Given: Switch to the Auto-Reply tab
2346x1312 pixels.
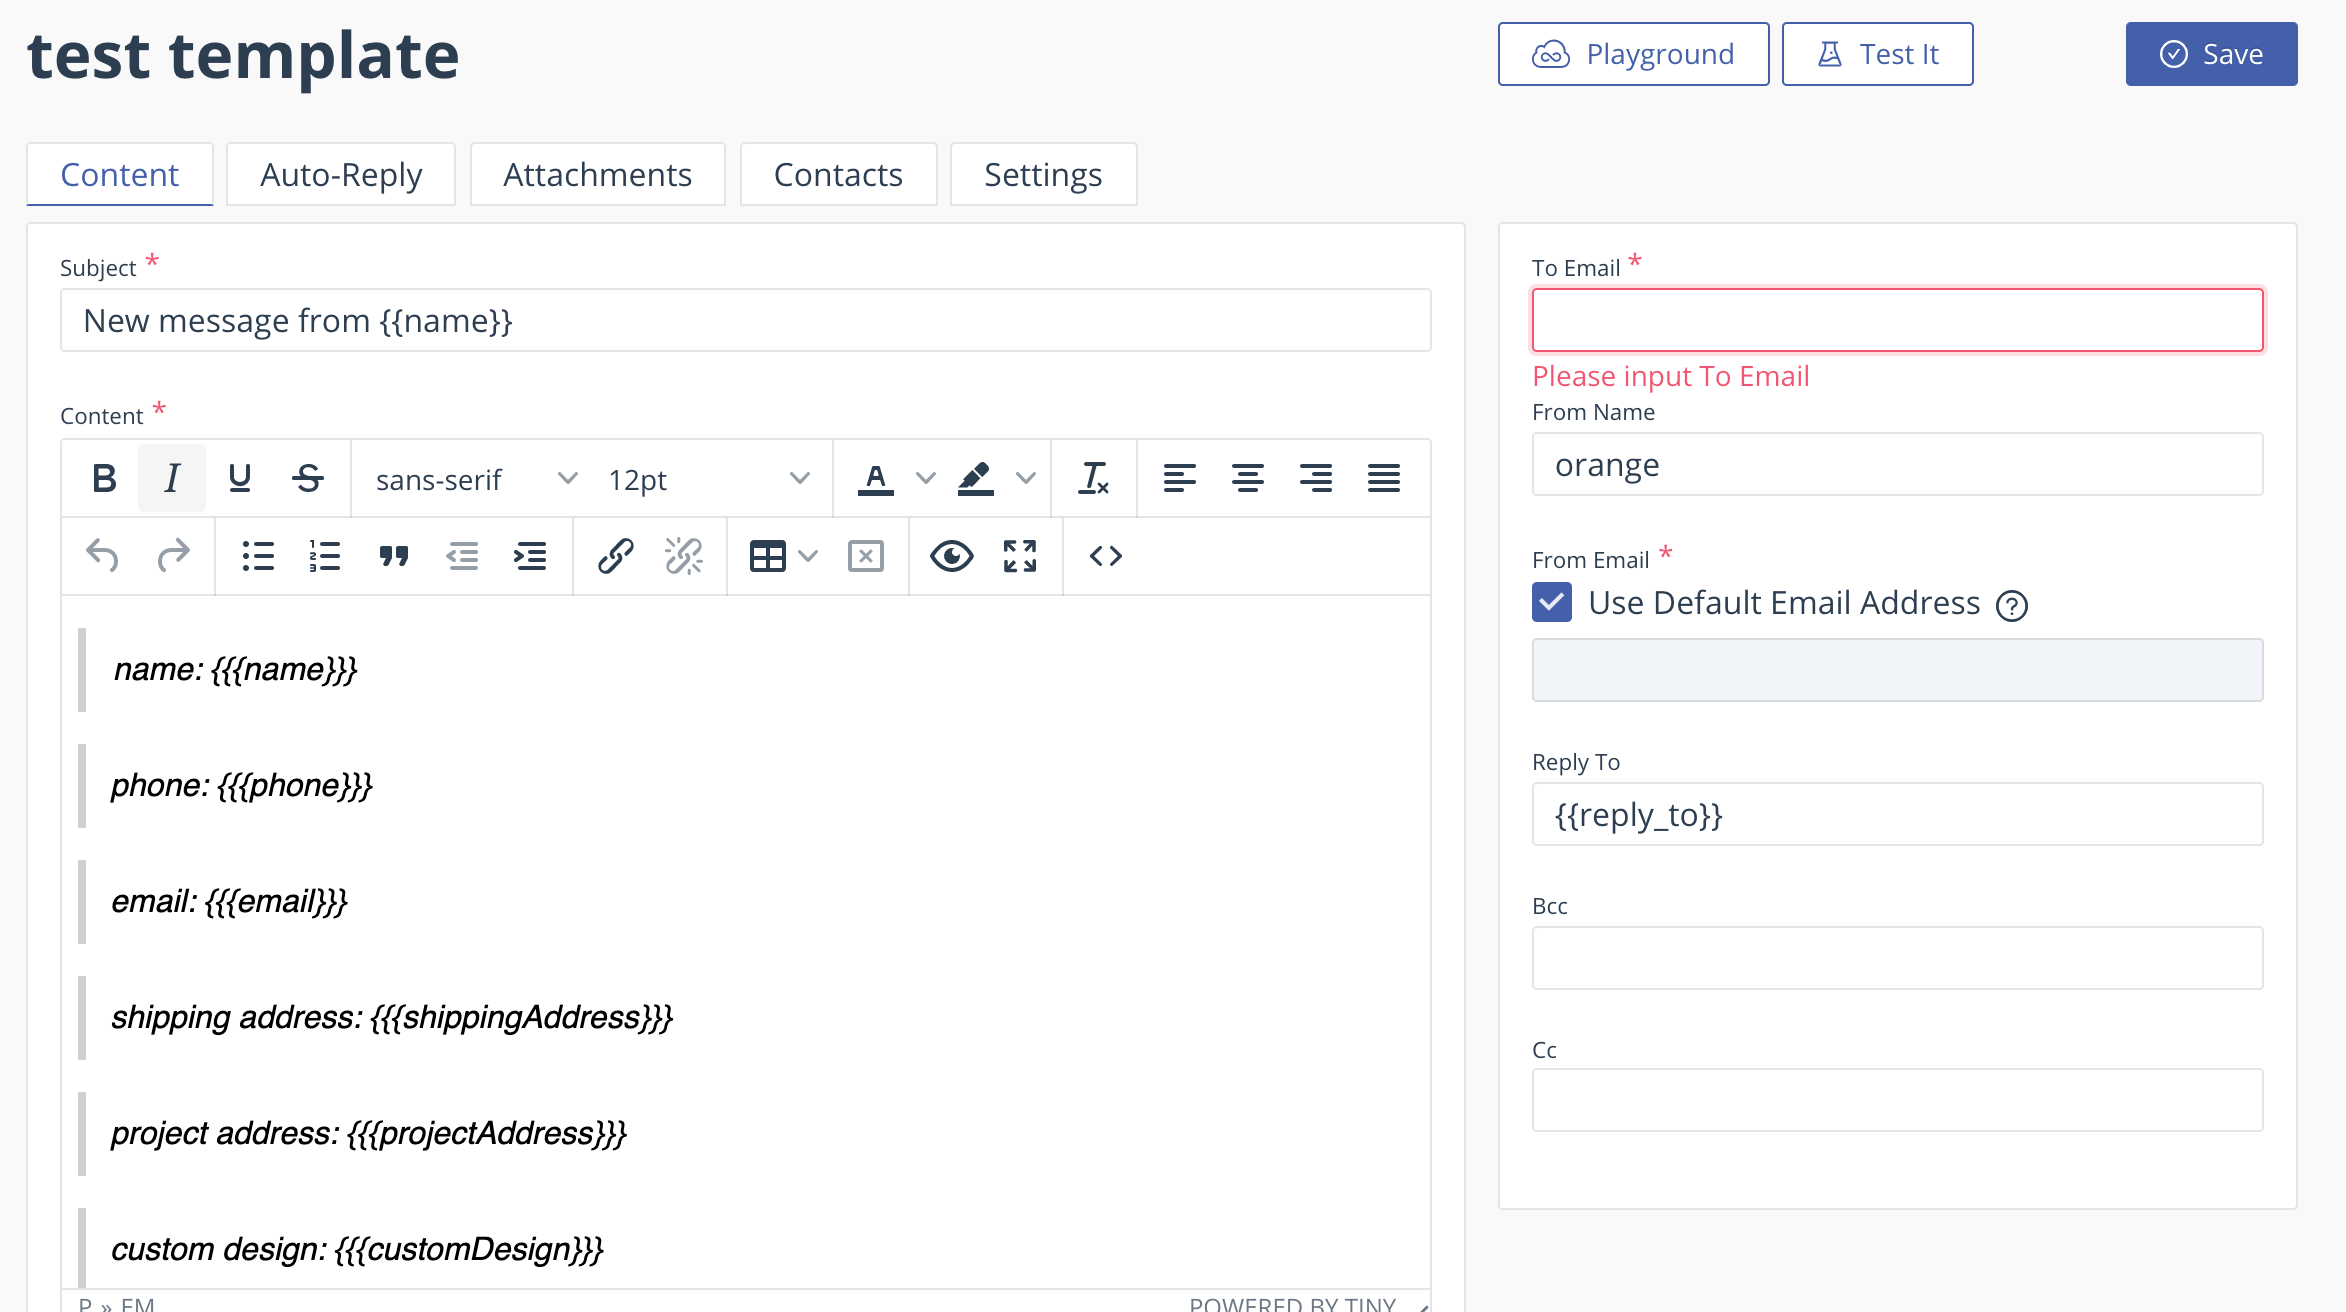Looking at the screenshot, I should click(341, 175).
